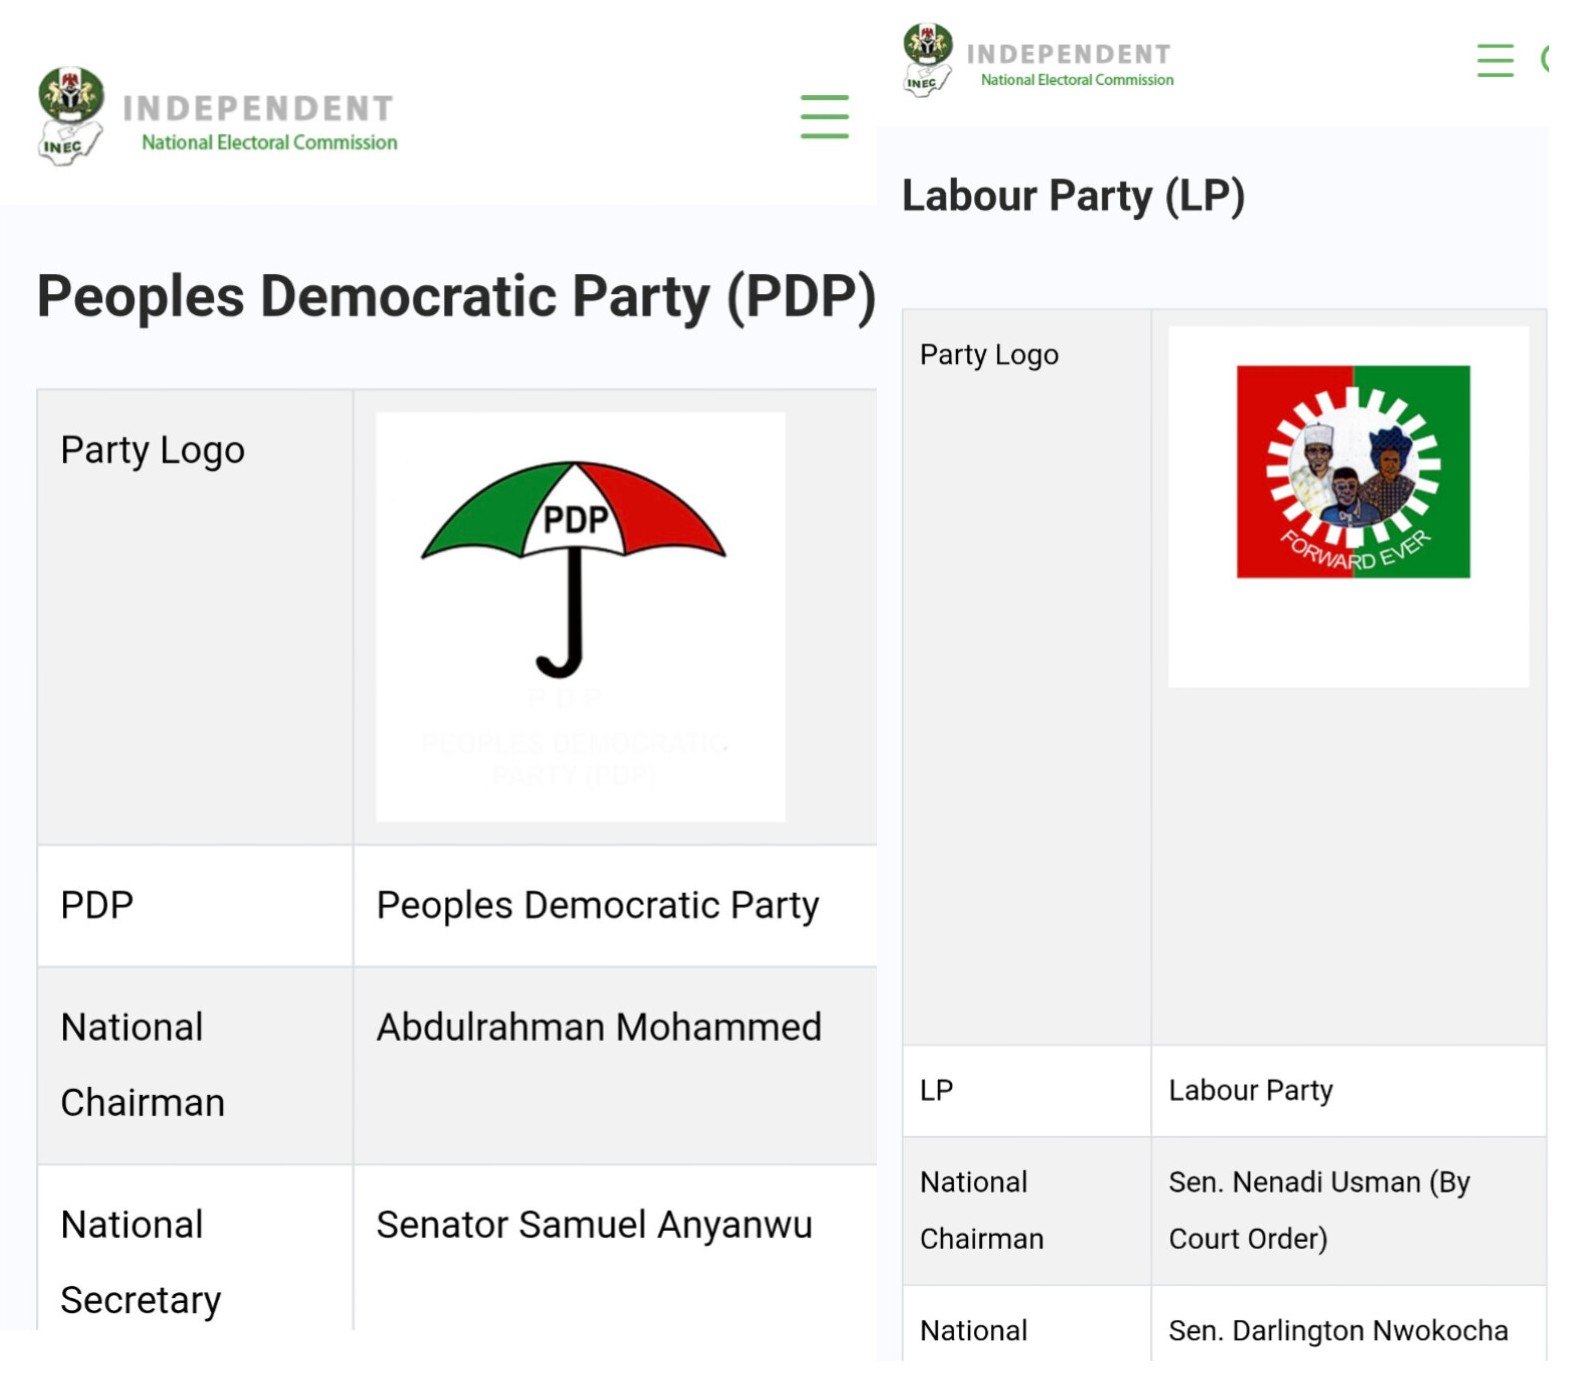Click INEC coat of arms logo on Labour Party page

928,58
